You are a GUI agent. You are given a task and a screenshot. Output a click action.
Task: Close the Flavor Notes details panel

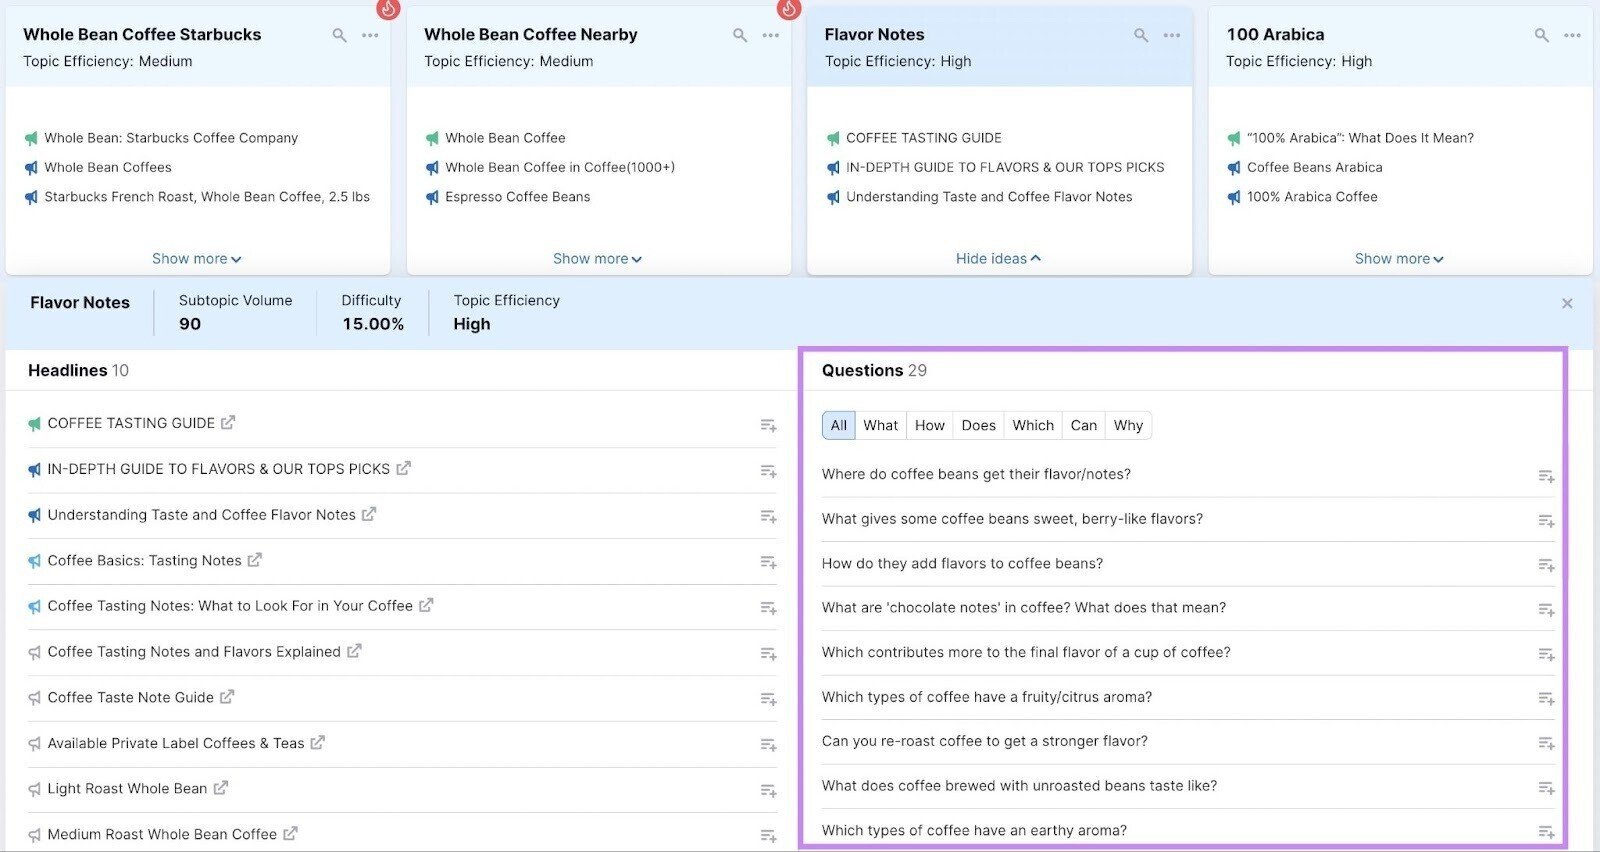[x=1567, y=303]
